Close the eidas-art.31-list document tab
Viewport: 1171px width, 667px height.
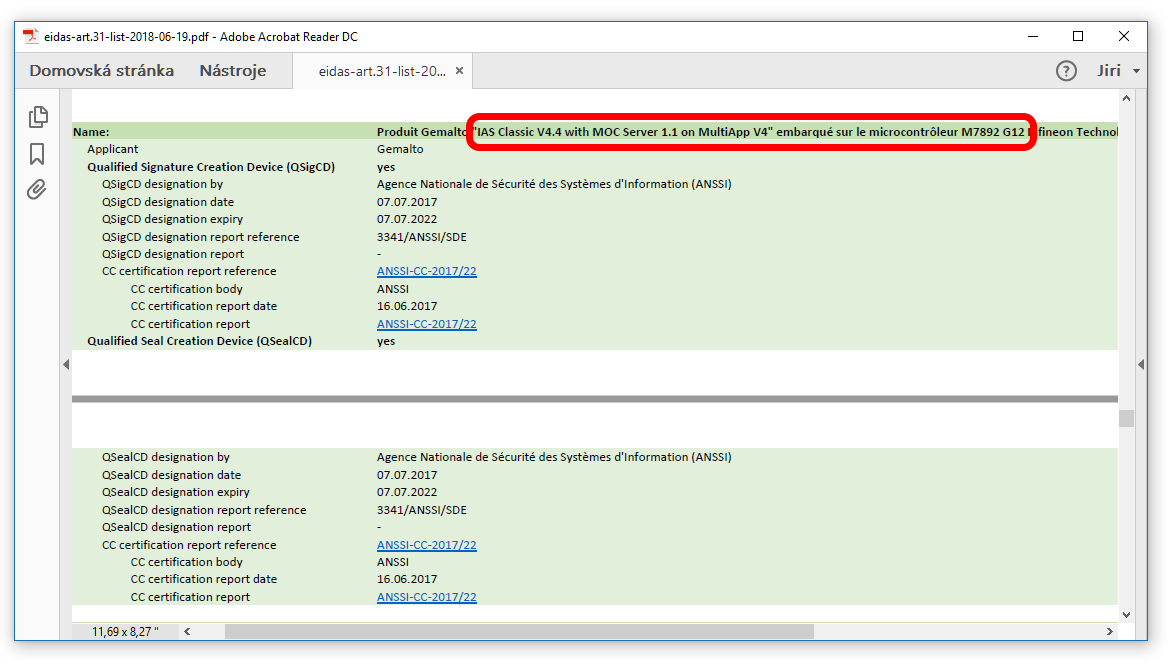459,71
